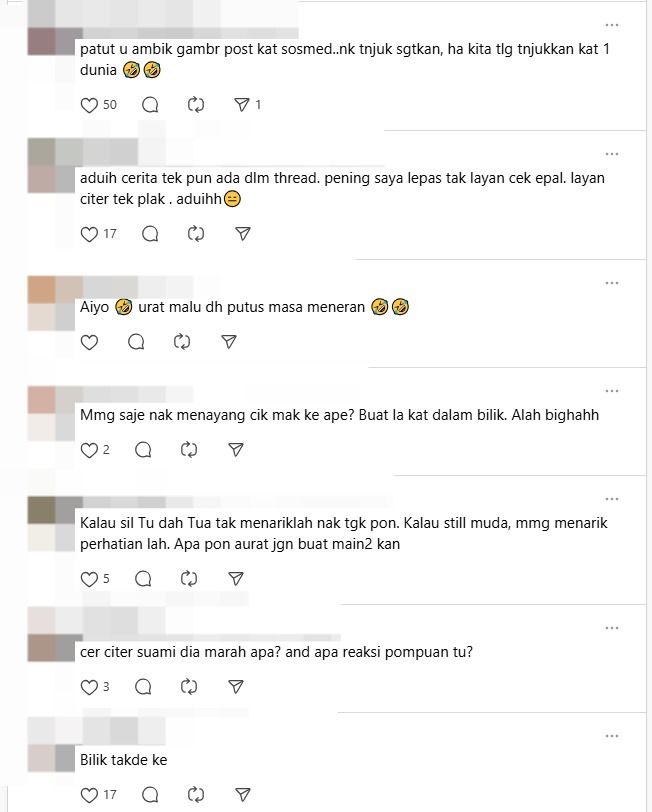Like the 'aduih cerita tek' comment

point(89,234)
